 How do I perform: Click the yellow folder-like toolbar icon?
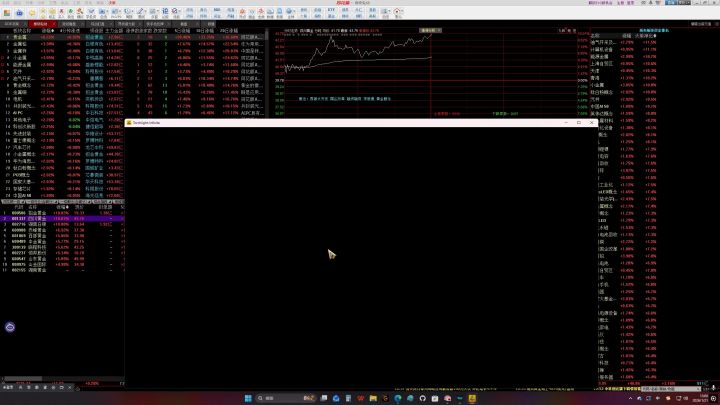[32, 13]
